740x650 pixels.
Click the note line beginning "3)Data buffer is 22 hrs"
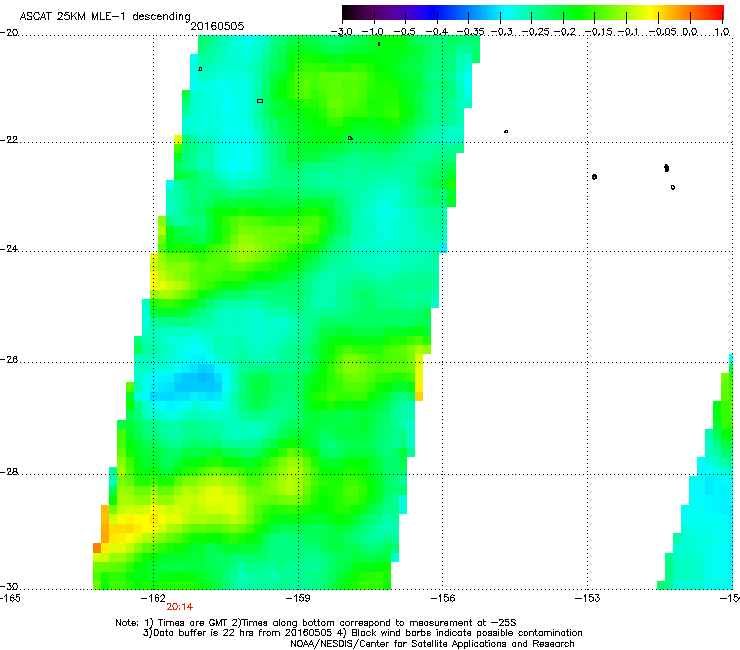362,633
